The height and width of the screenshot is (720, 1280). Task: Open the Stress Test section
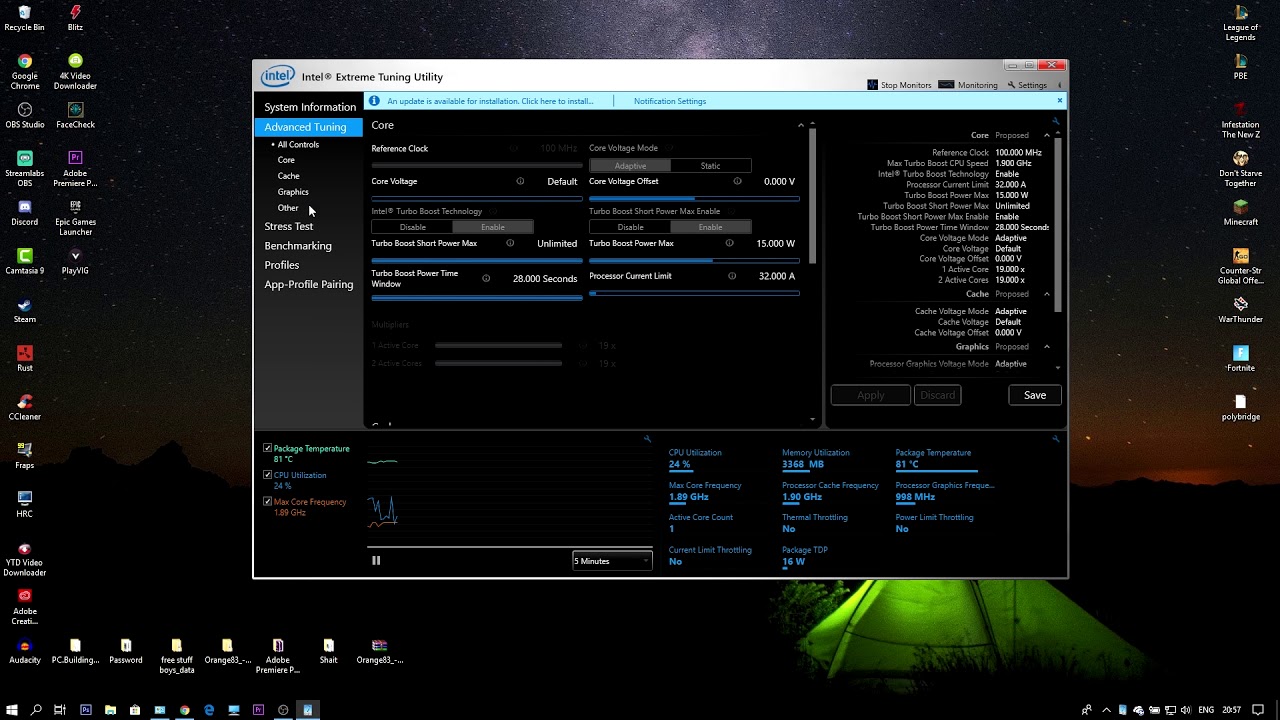[288, 227]
